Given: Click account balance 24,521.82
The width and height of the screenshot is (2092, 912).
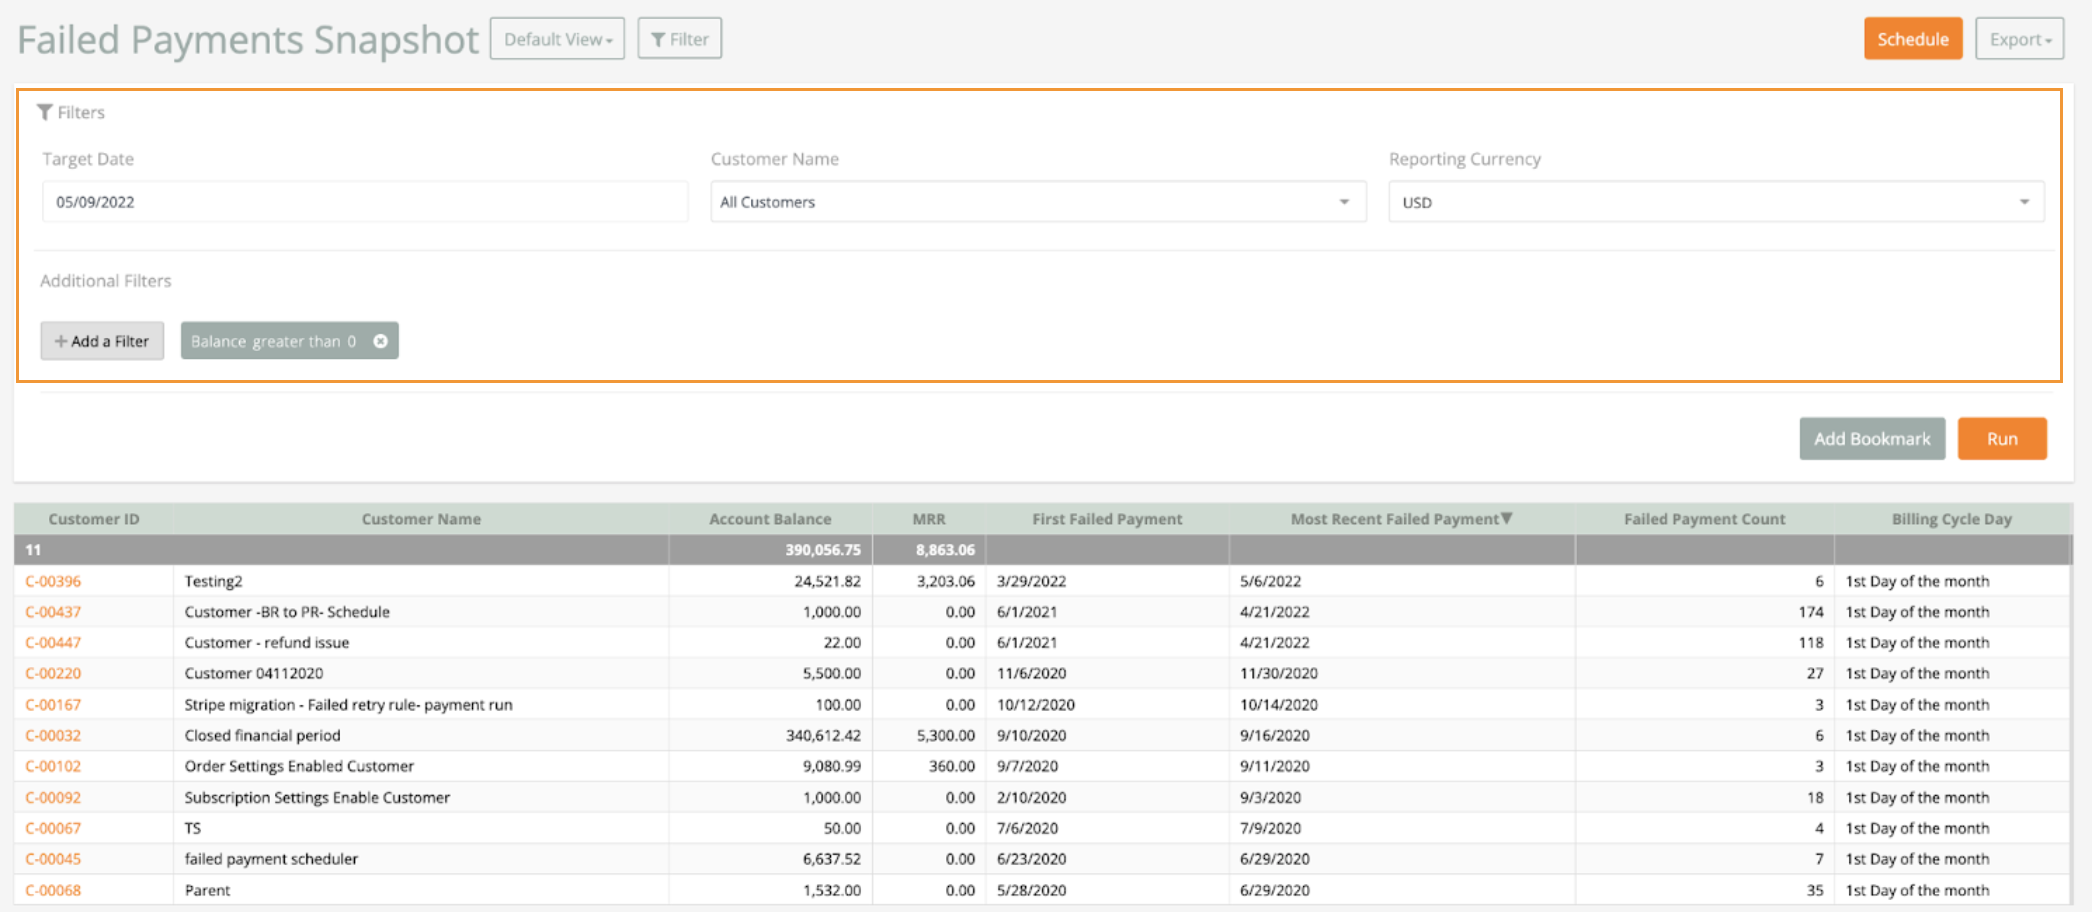Looking at the screenshot, I should (x=827, y=581).
